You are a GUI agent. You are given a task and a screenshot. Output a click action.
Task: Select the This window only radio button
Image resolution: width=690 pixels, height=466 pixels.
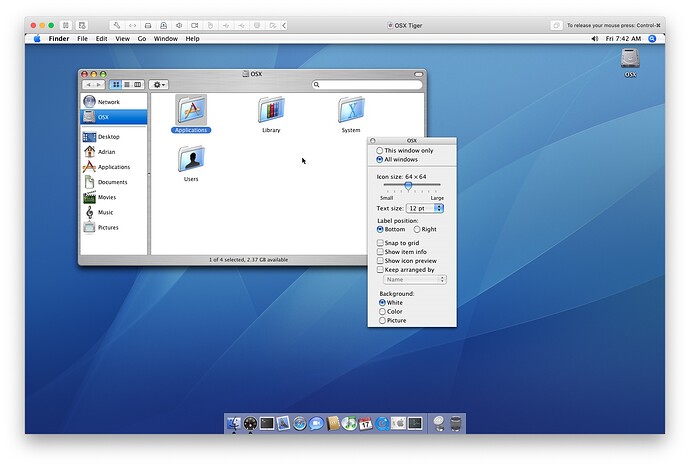click(380, 150)
